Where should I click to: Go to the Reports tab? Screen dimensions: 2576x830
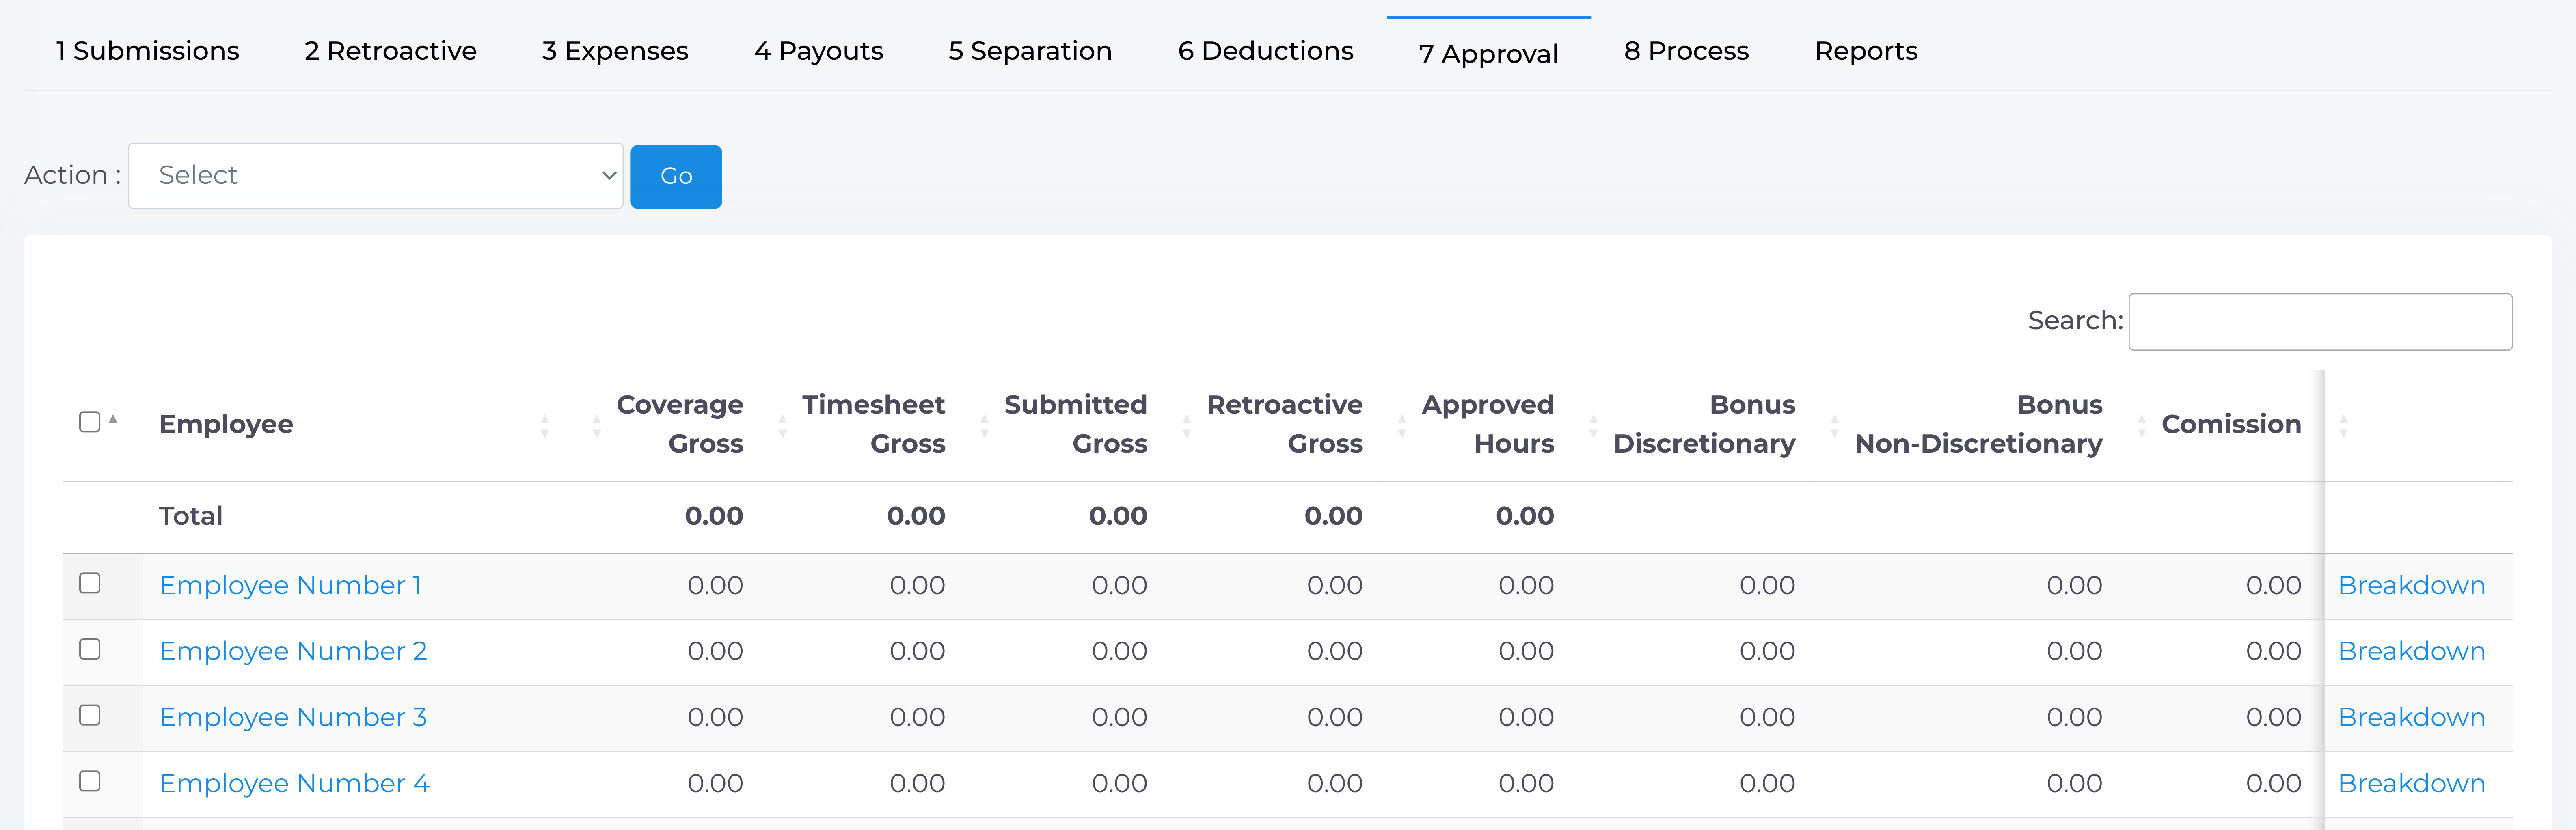click(x=1865, y=51)
